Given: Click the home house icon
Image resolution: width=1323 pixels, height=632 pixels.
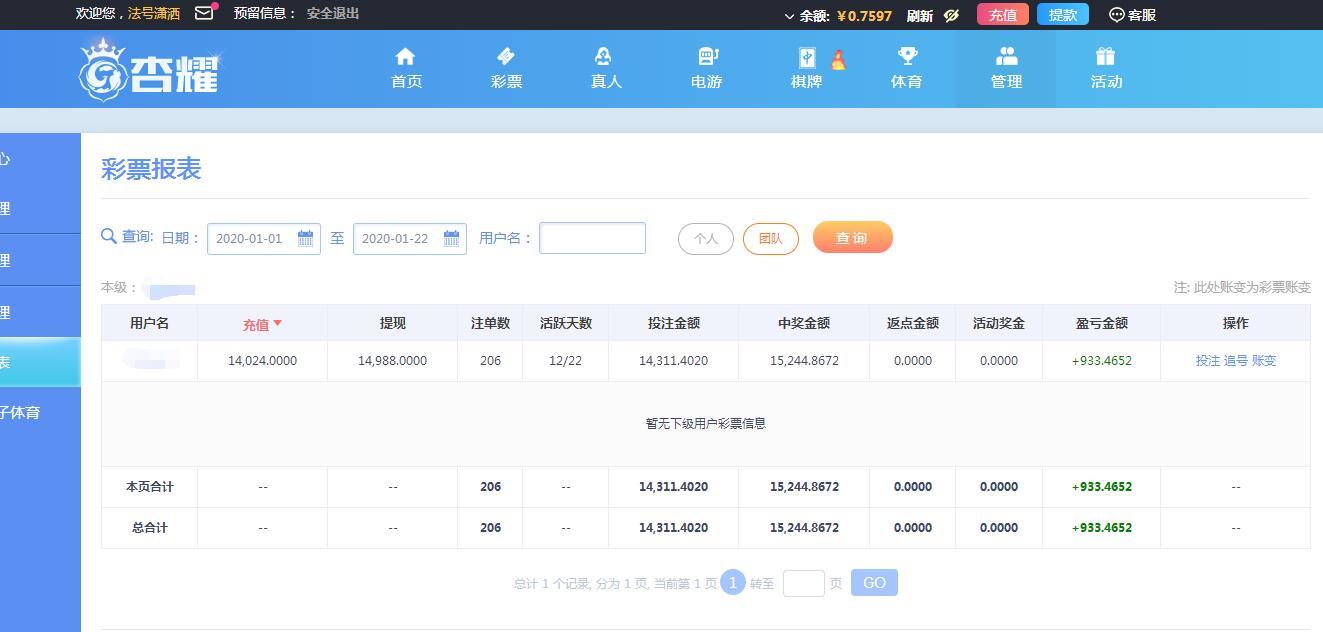Looking at the screenshot, I should [405, 56].
